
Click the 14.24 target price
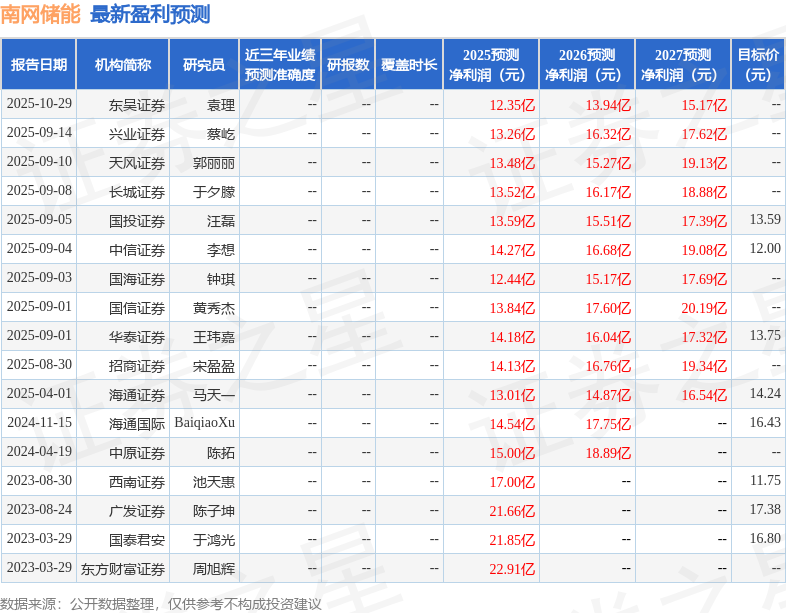coord(765,393)
